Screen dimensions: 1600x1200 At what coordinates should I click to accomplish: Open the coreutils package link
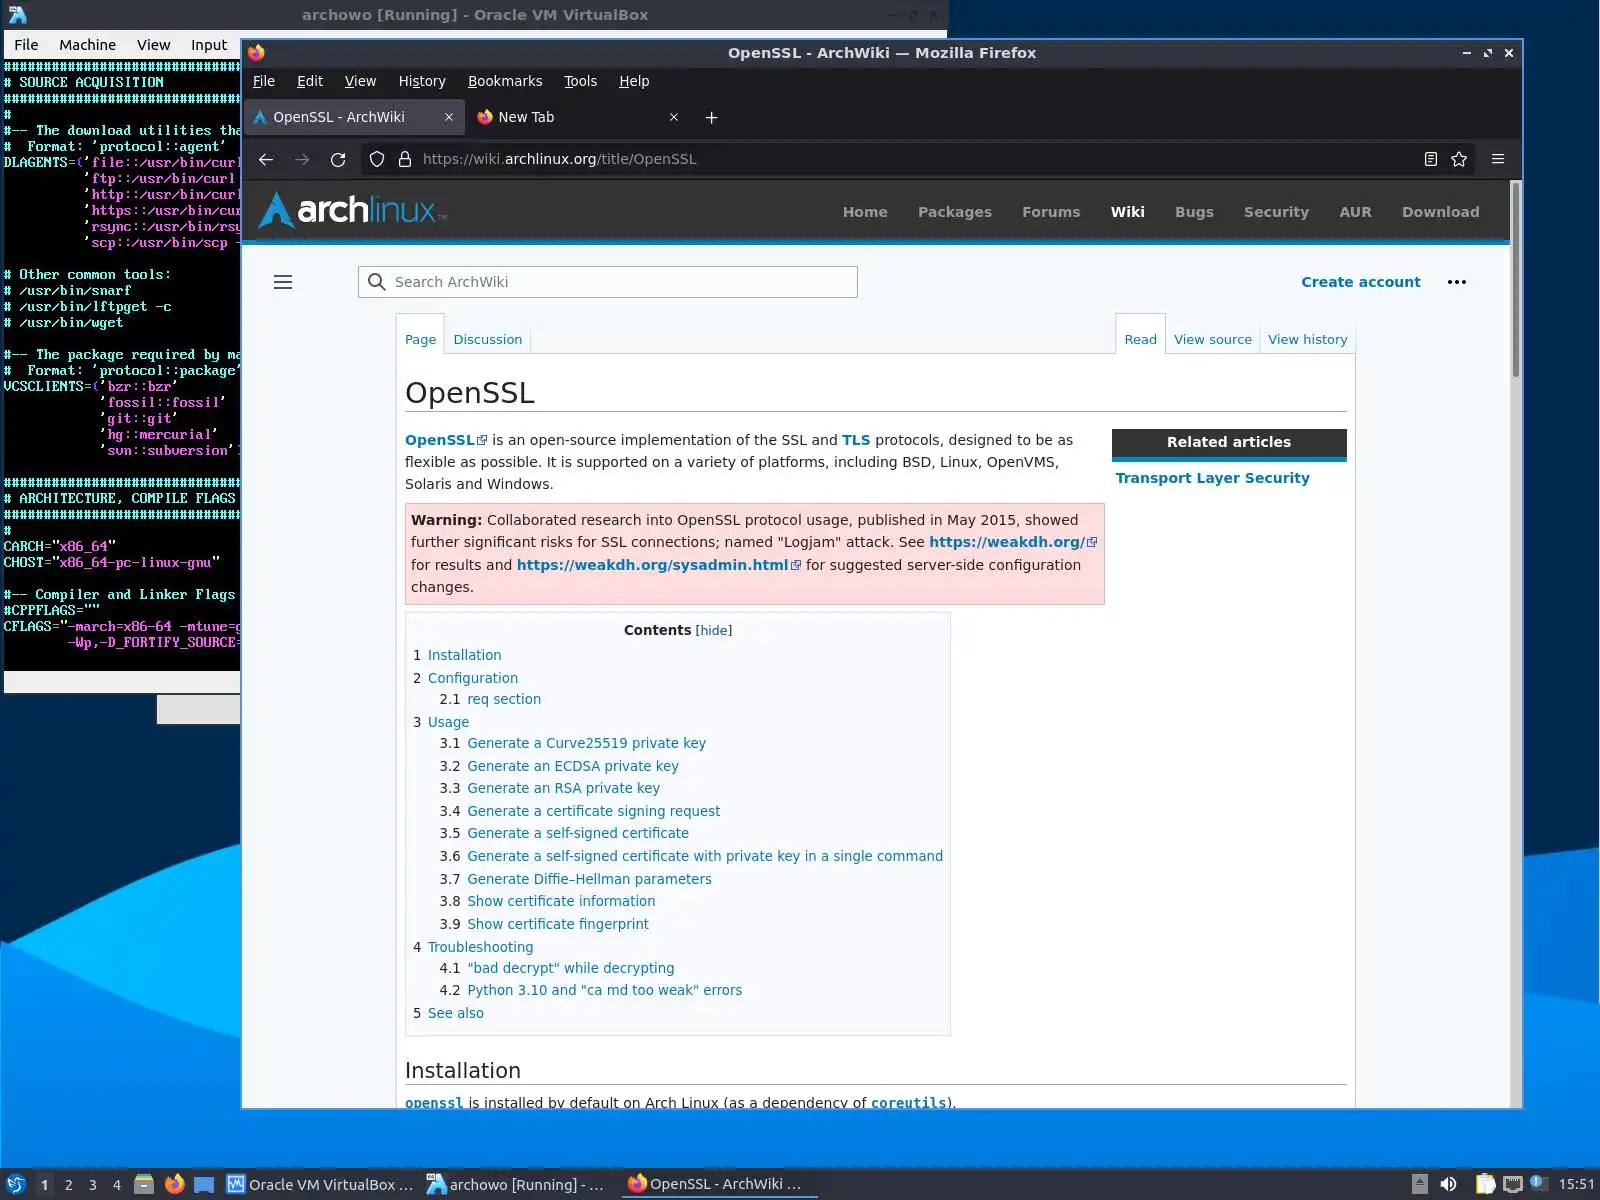pyautogui.click(x=908, y=1102)
